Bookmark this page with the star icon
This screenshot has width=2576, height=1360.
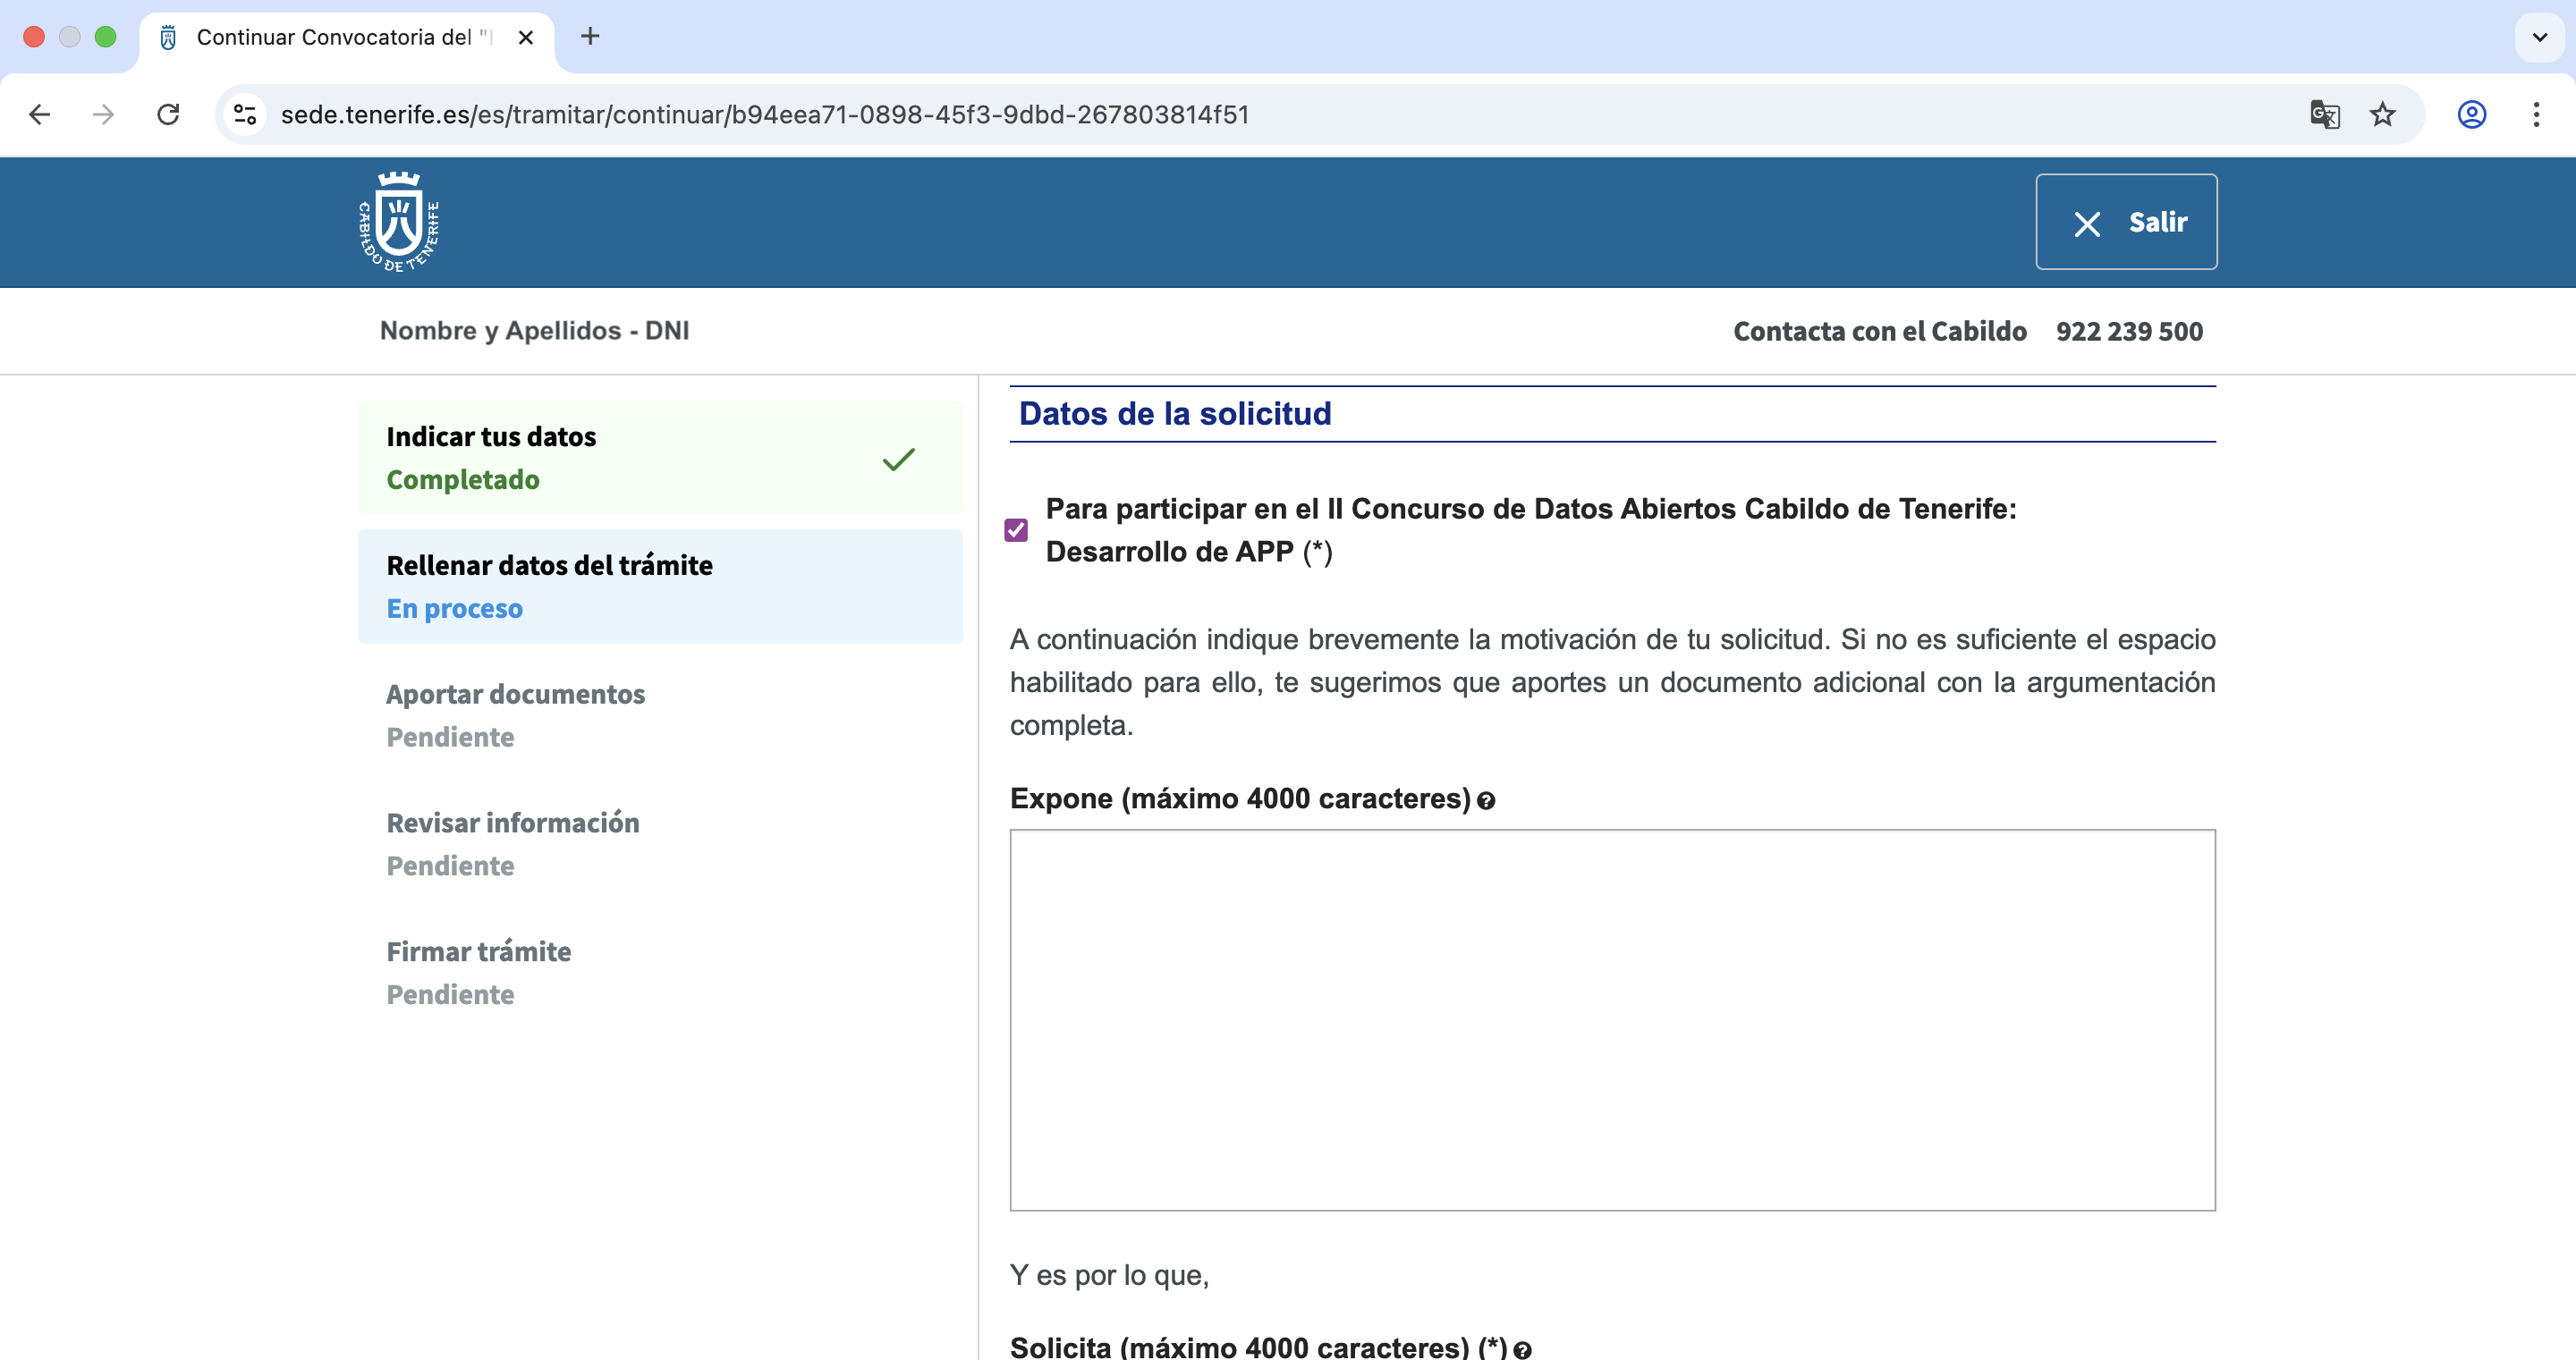[x=2383, y=115]
